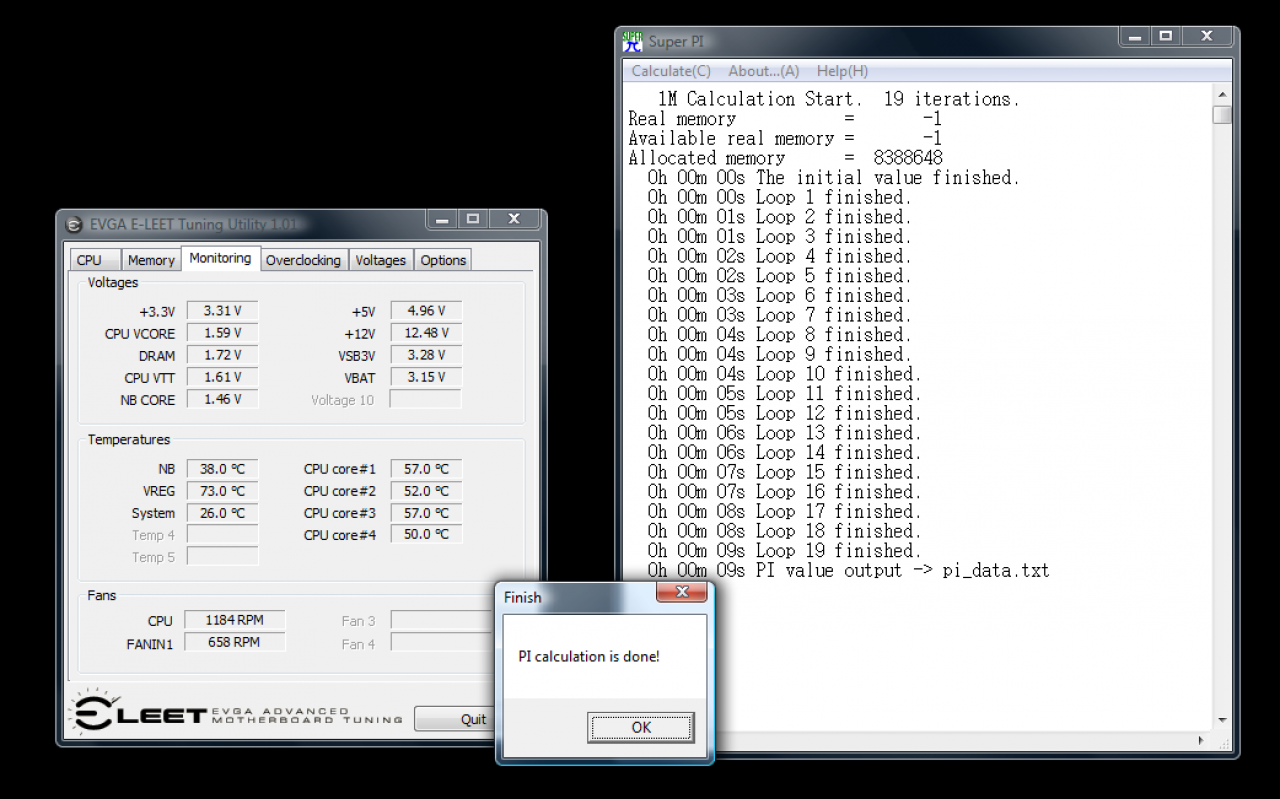This screenshot has width=1280, height=799.
Task: Click the empty Temp 4 field
Action: (223, 535)
